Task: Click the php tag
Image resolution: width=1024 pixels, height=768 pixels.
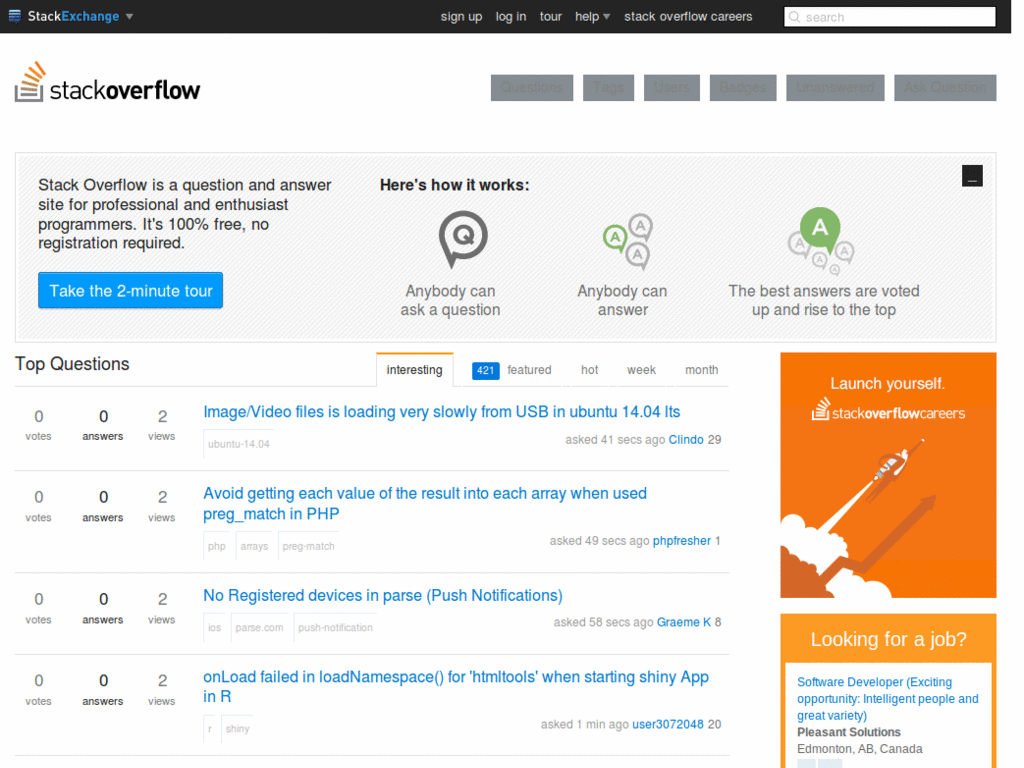Action: coord(217,546)
